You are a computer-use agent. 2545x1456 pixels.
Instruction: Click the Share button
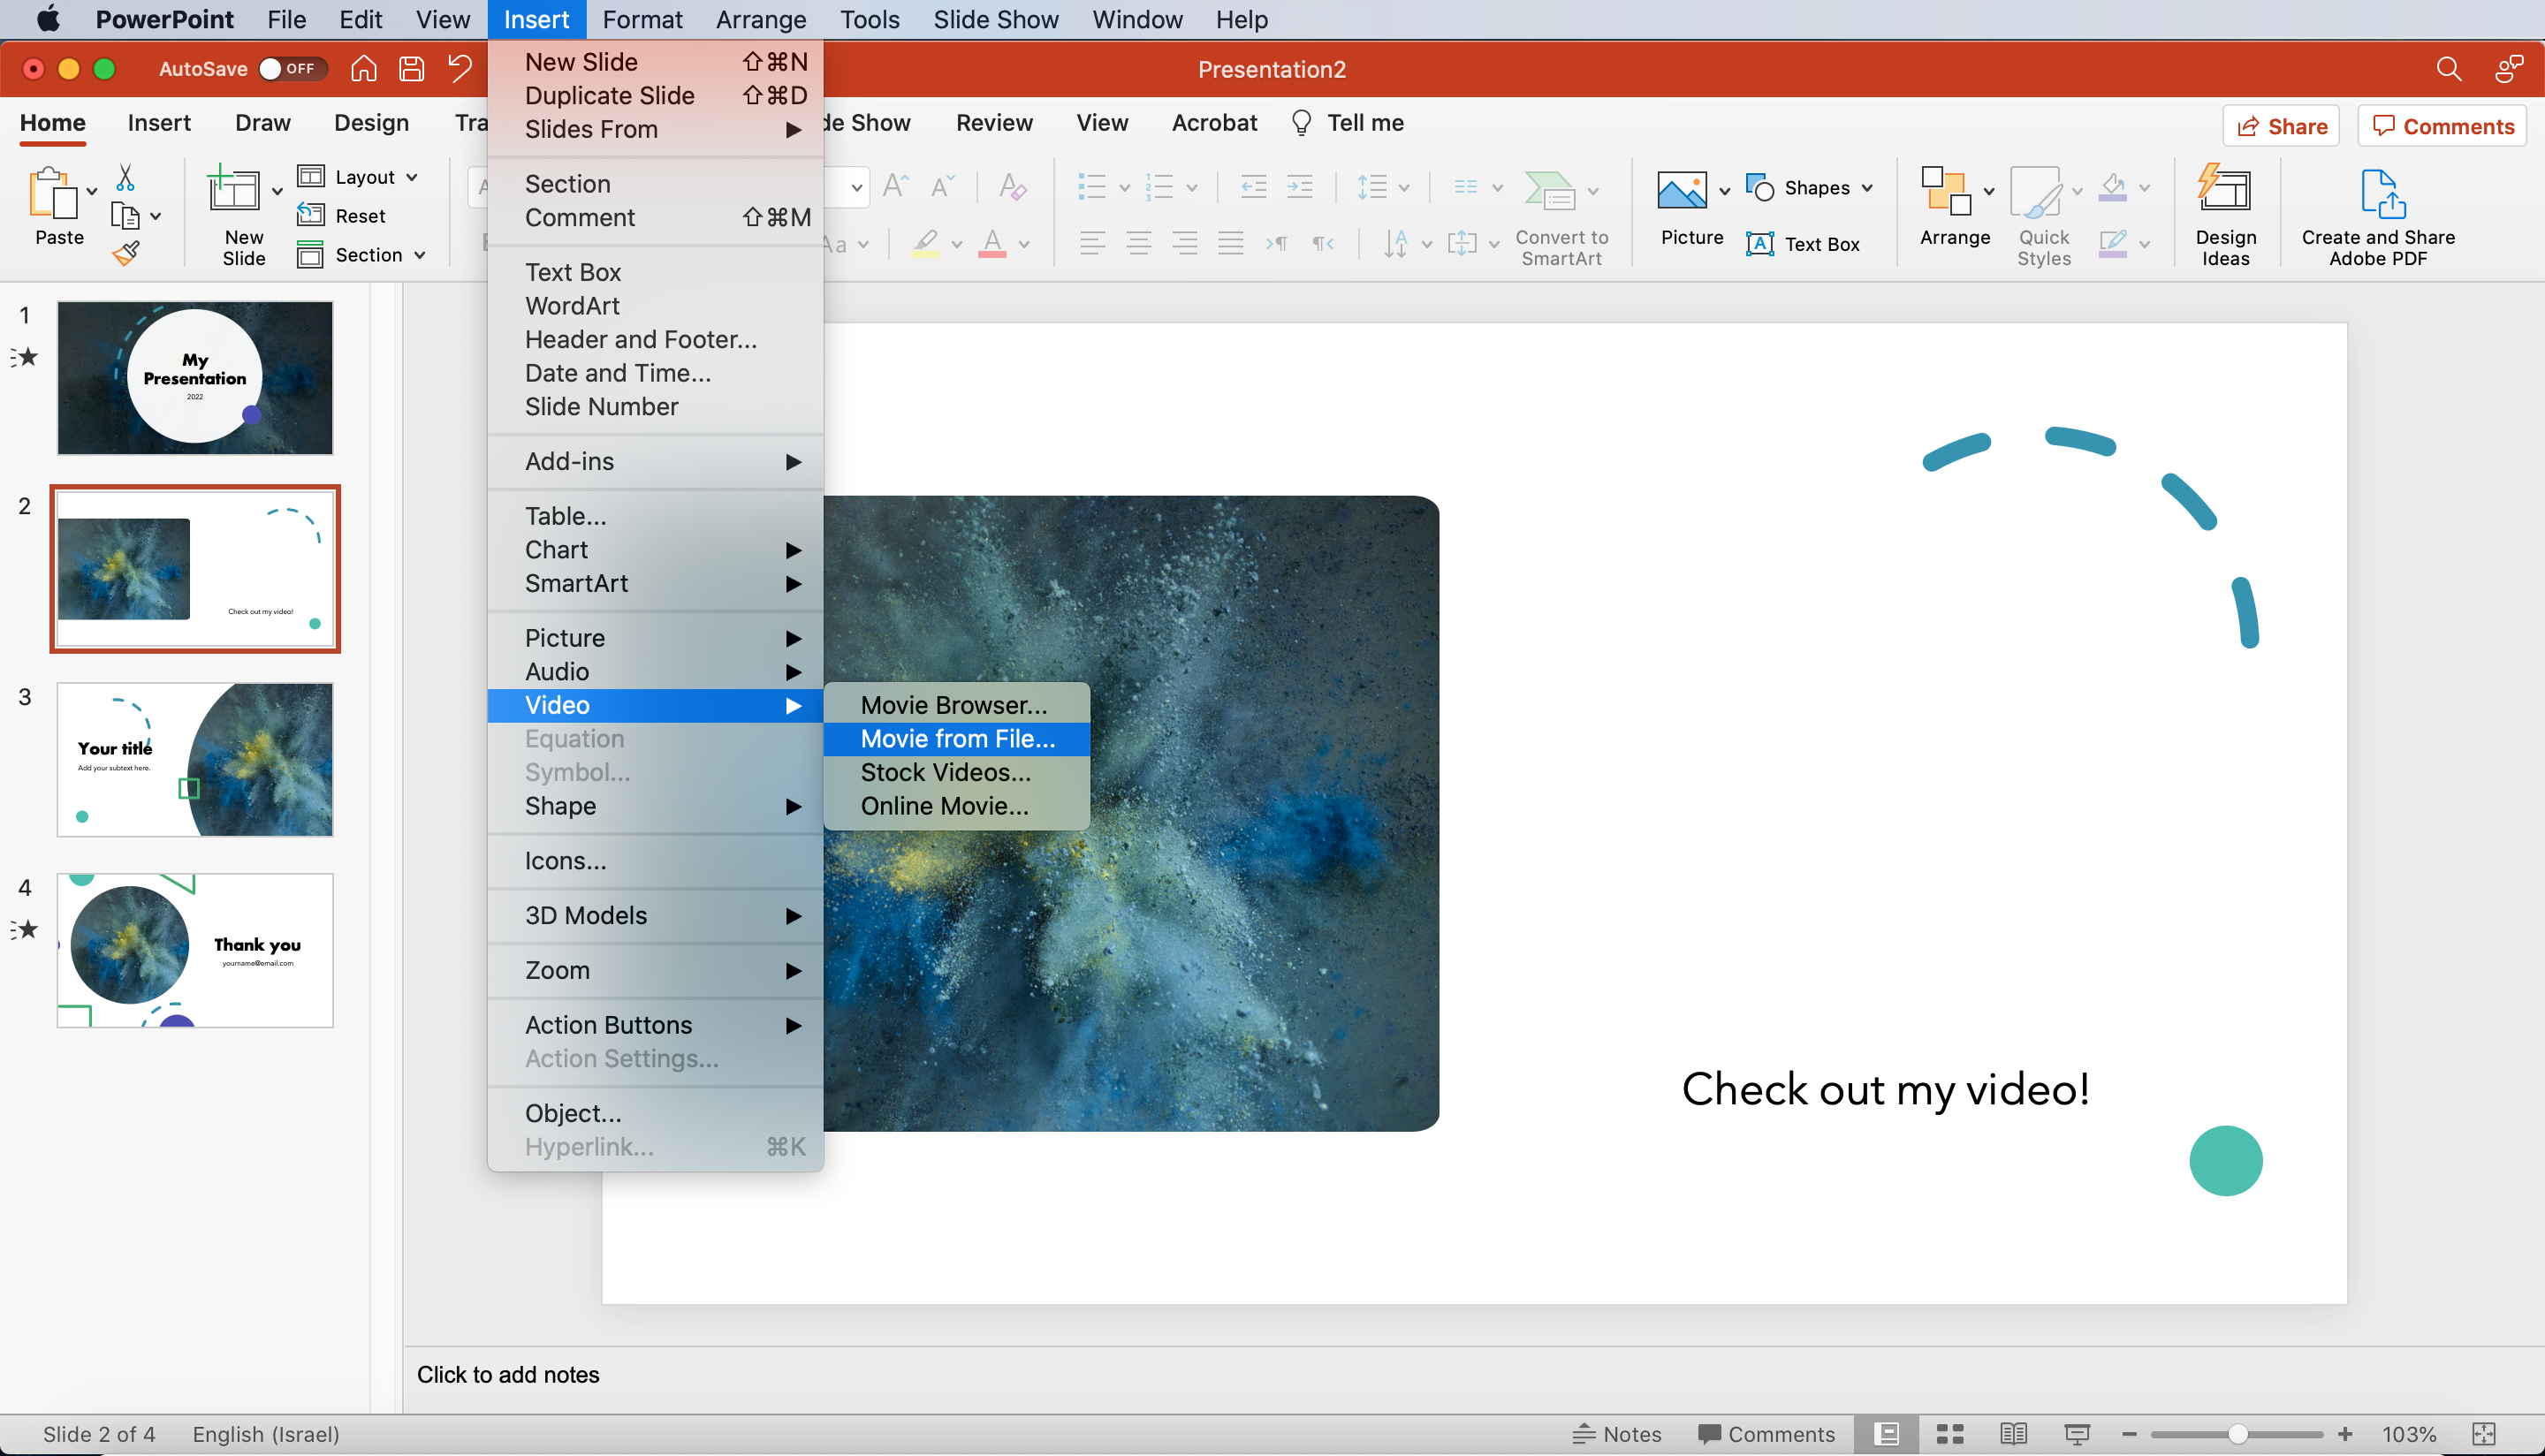tap(2281, 126)
